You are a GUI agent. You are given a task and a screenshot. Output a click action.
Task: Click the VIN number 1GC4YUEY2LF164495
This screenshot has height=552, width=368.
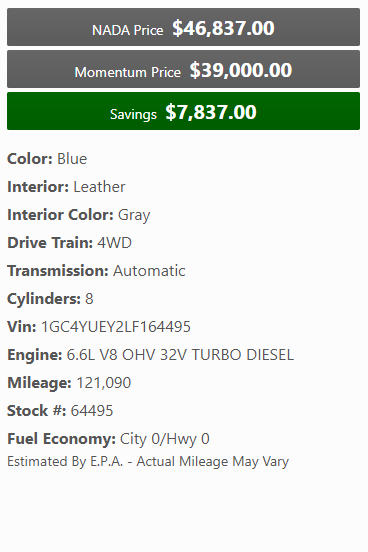tap(116, 327)
